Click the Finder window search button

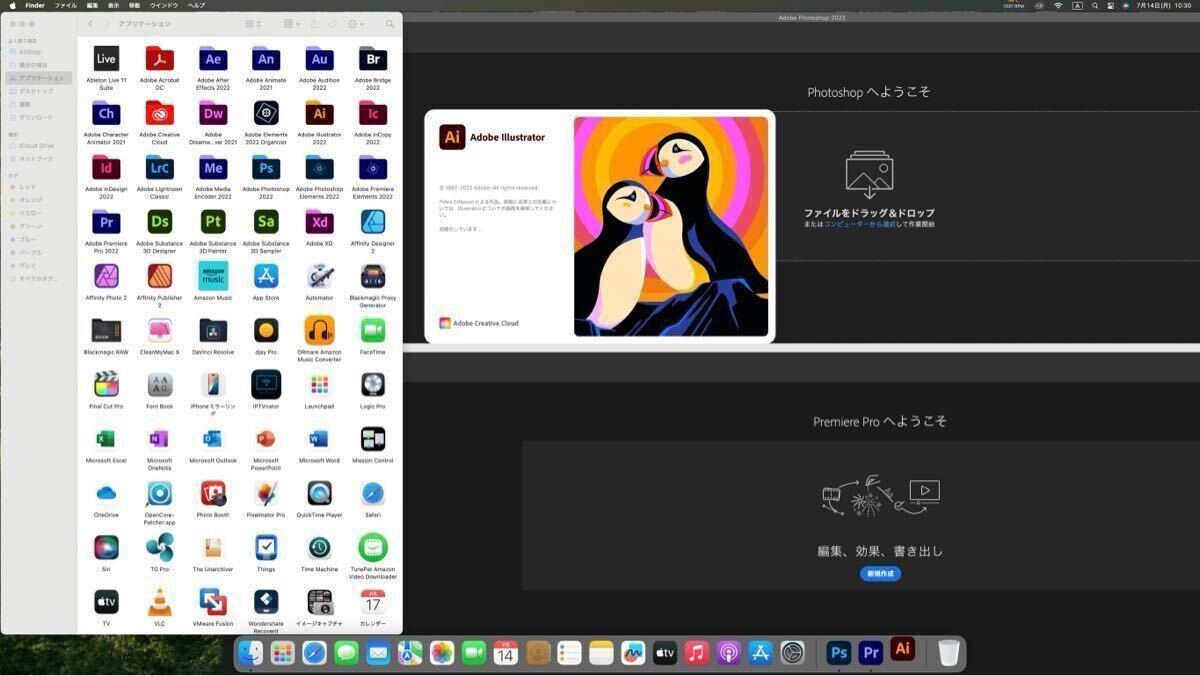click(x=390, y=24)
